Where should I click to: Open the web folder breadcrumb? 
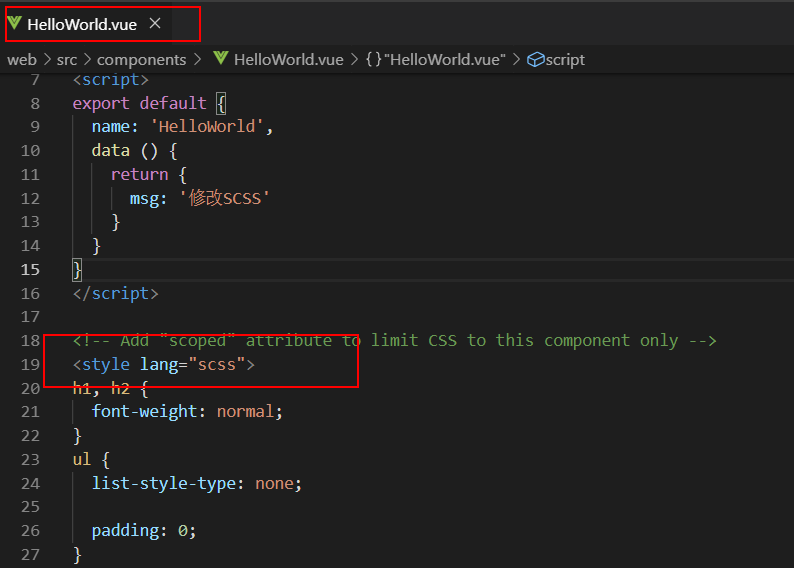pyautogui.click(x=22, y=60)
